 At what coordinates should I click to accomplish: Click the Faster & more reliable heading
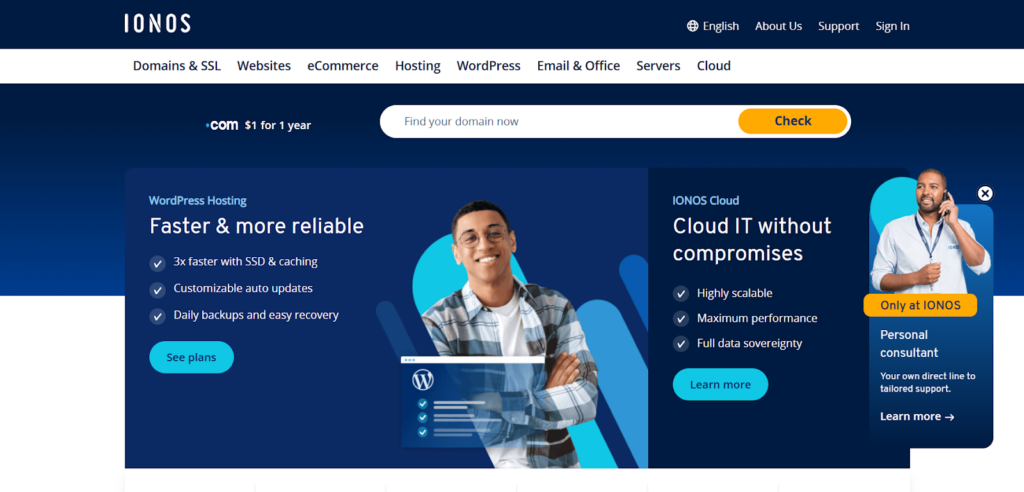257,226
